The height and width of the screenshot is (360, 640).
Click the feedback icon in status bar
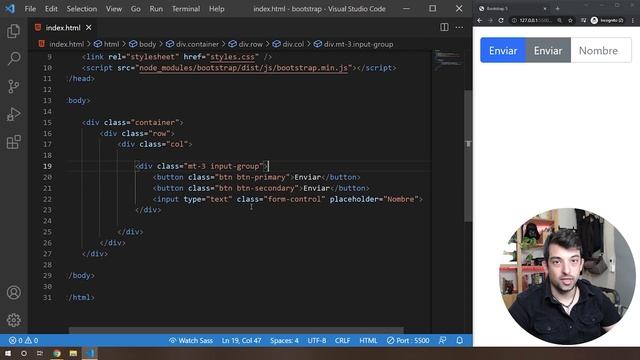coord(442,340)
